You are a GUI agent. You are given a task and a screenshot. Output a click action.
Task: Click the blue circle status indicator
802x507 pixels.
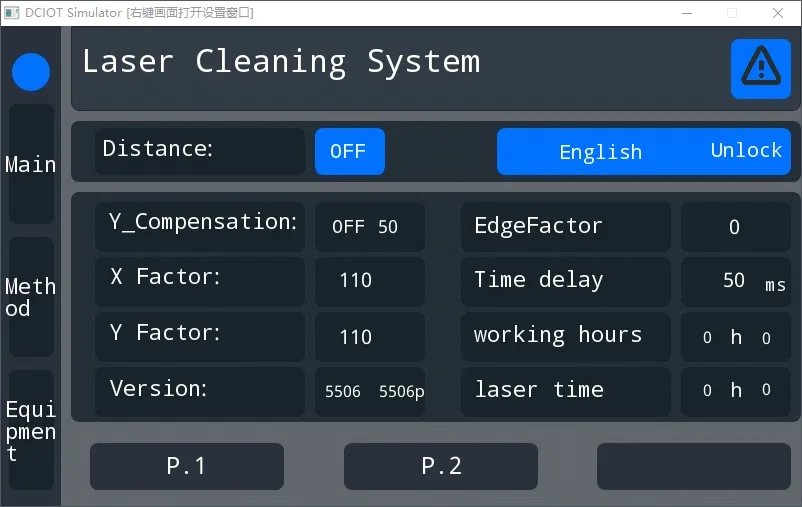pos(31,72)
